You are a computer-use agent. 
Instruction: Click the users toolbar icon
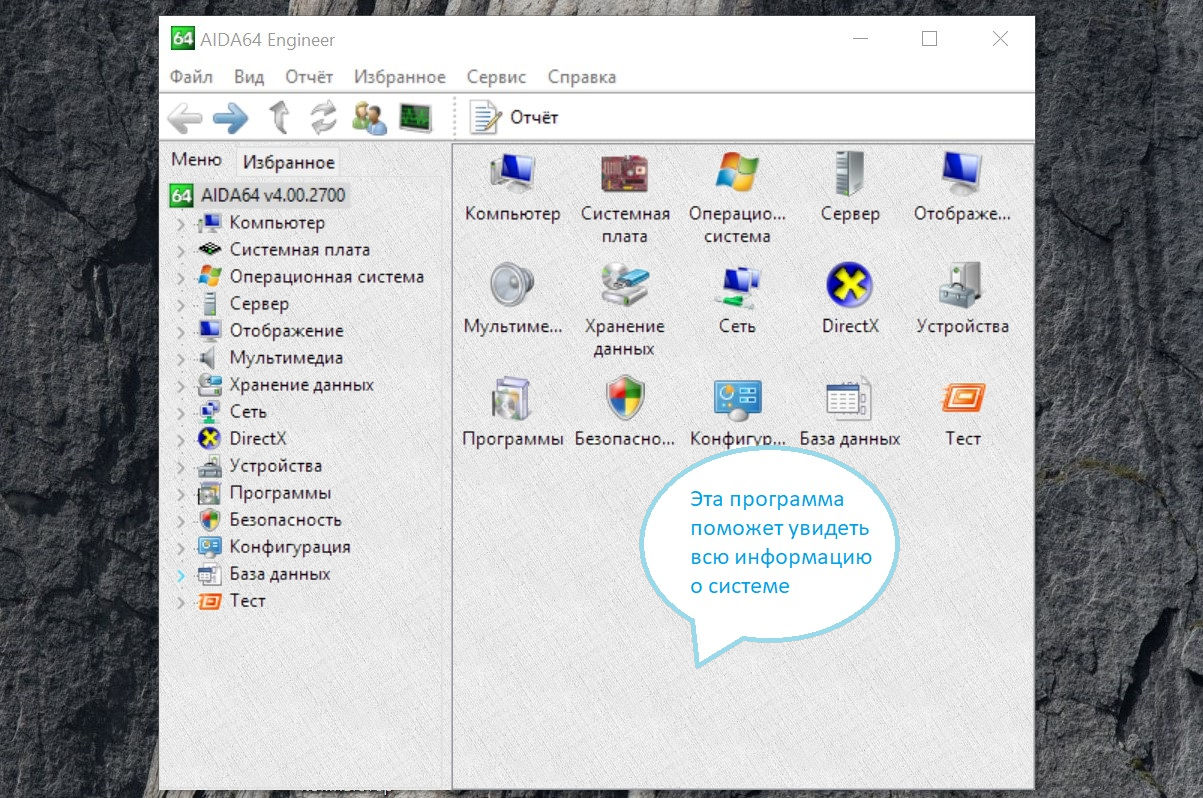point(369,118)
